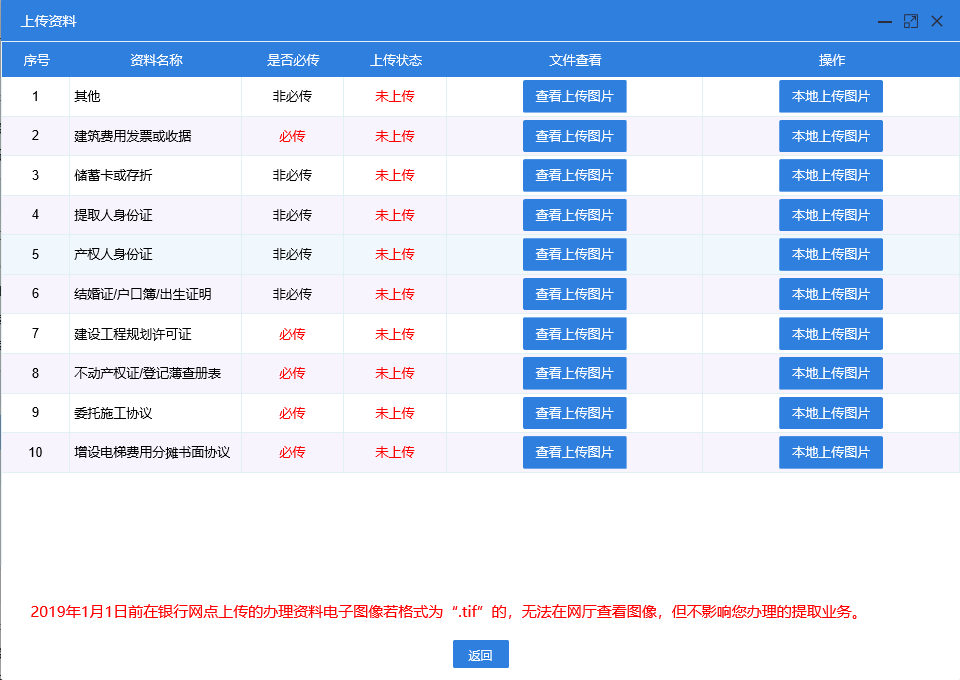Close the 上传资料 dialog
The image size is (960, 680).
(x=937, y=21)
